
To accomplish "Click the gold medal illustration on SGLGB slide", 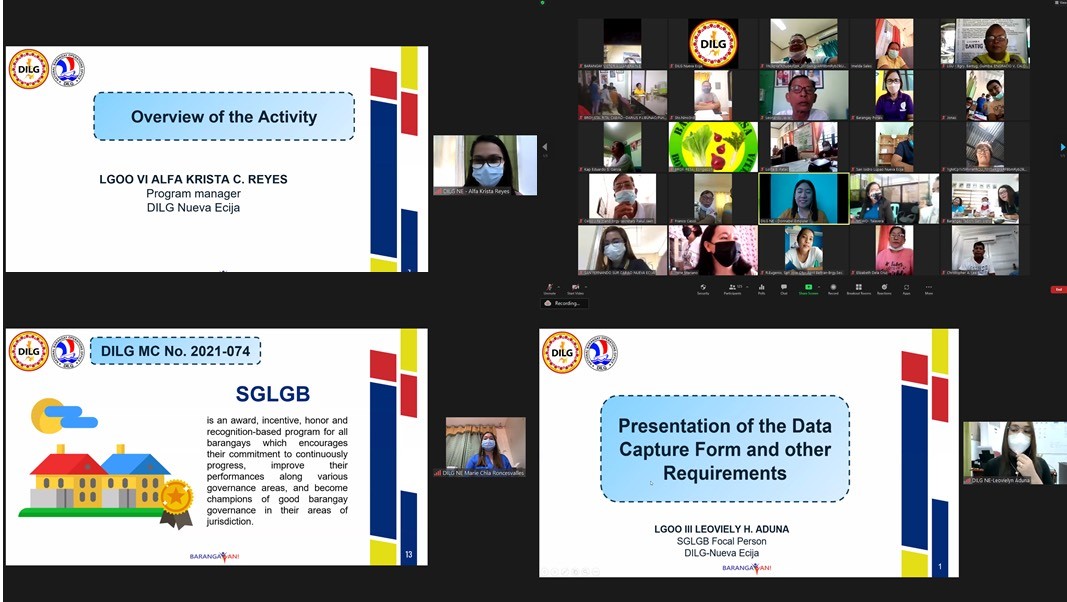I will pyautogui.click(x=176, y=504).
